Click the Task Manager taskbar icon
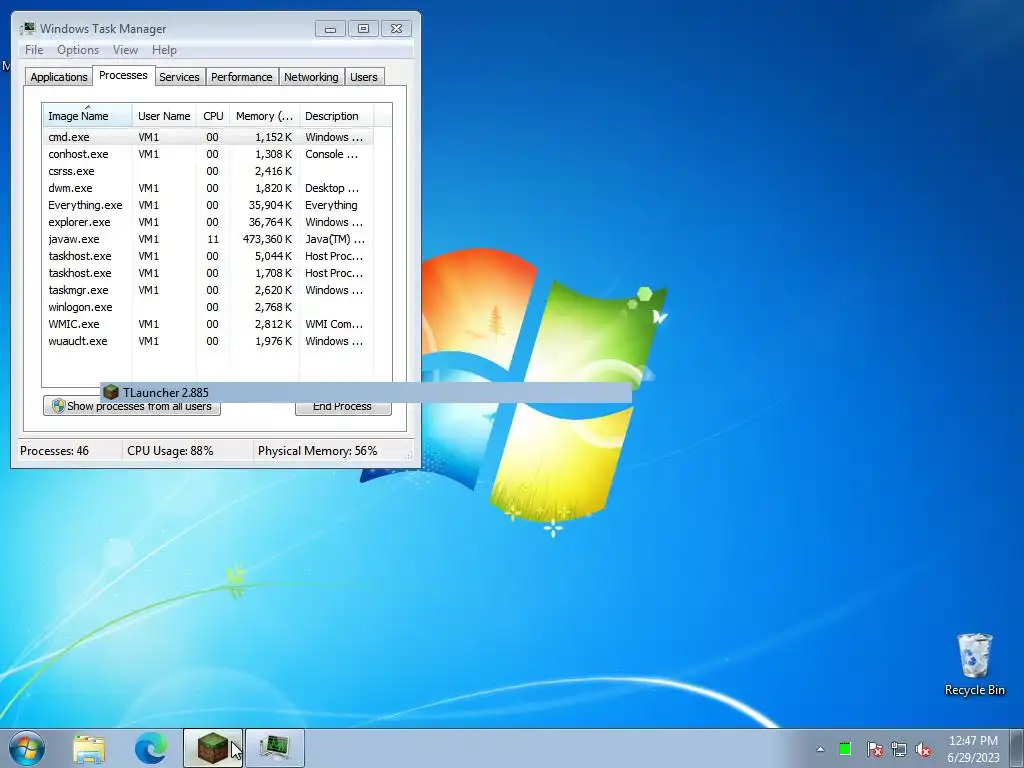Viewport: 1024px width, 768px height. point(274,748)
